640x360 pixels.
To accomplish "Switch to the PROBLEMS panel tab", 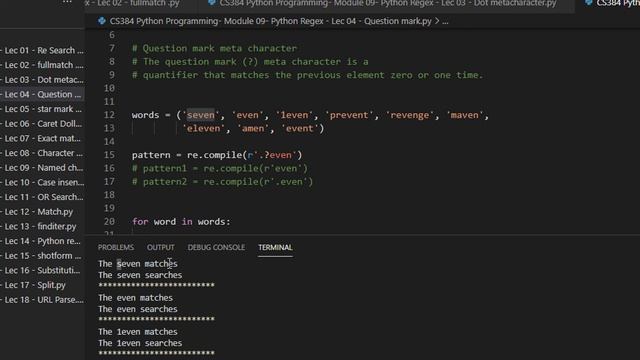I will (116, 247).
